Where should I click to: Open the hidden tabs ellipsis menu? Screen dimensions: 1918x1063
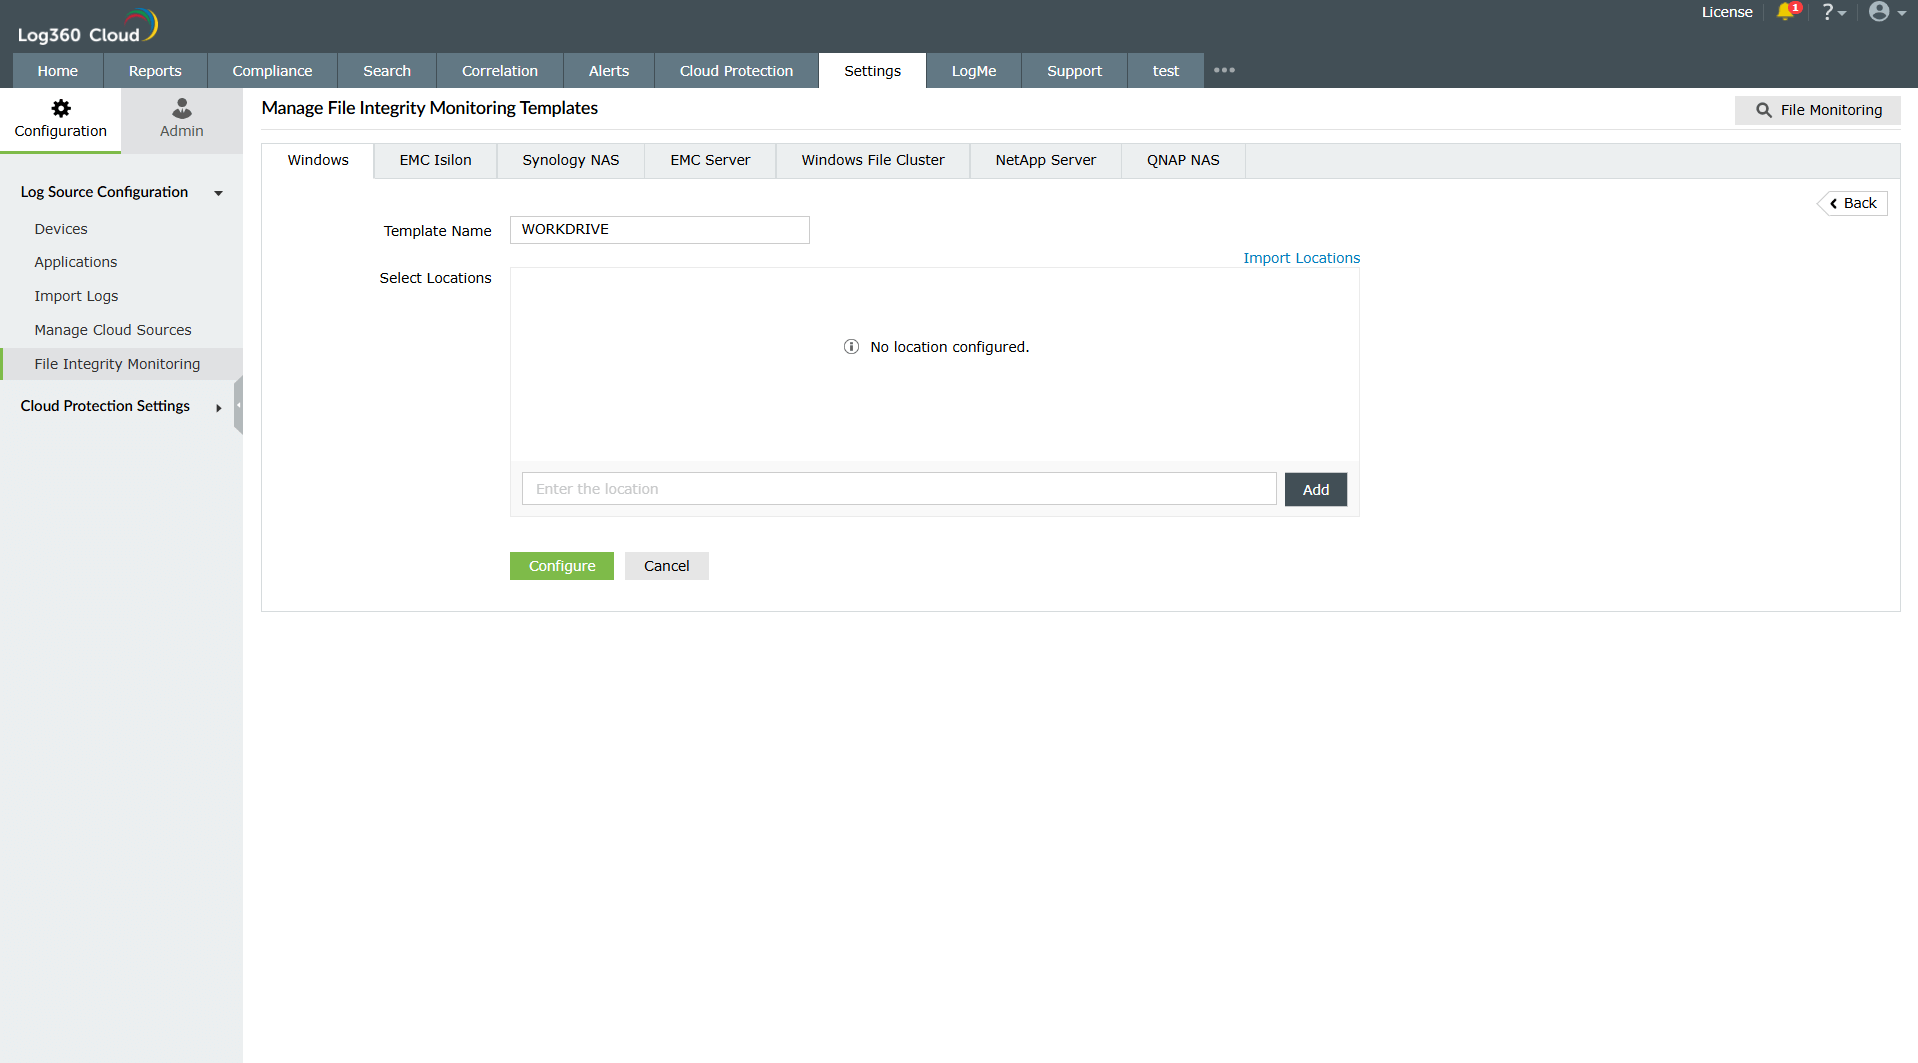point(1224,70)
